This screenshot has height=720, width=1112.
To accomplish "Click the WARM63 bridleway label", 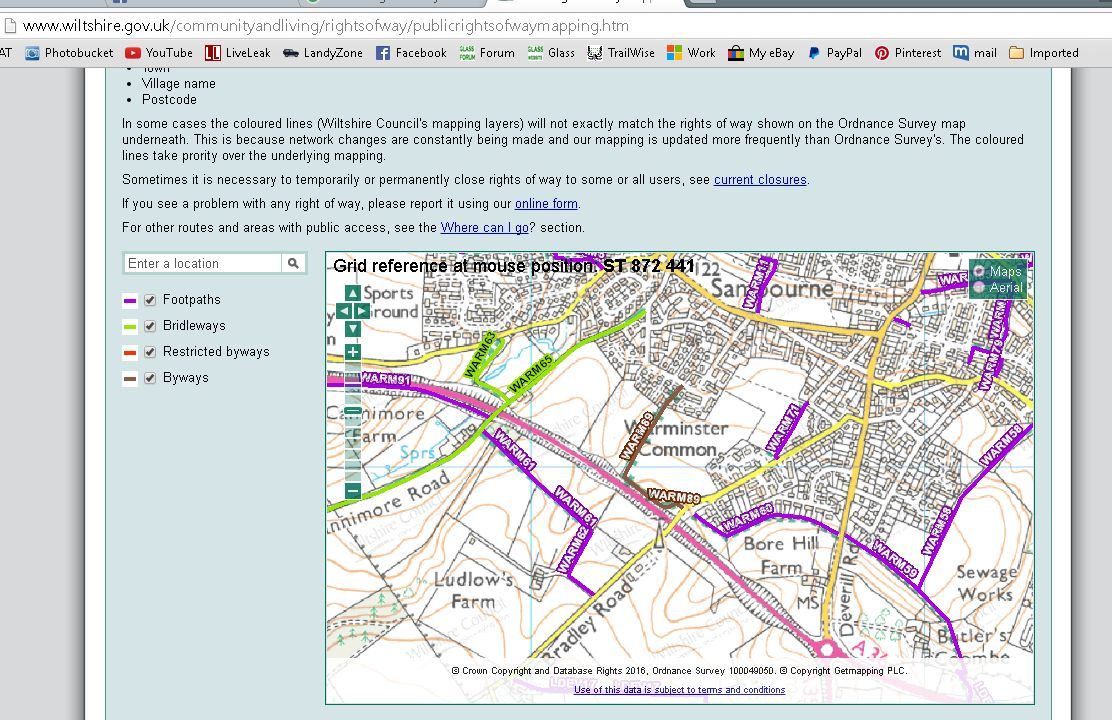I will click(480, 354).
